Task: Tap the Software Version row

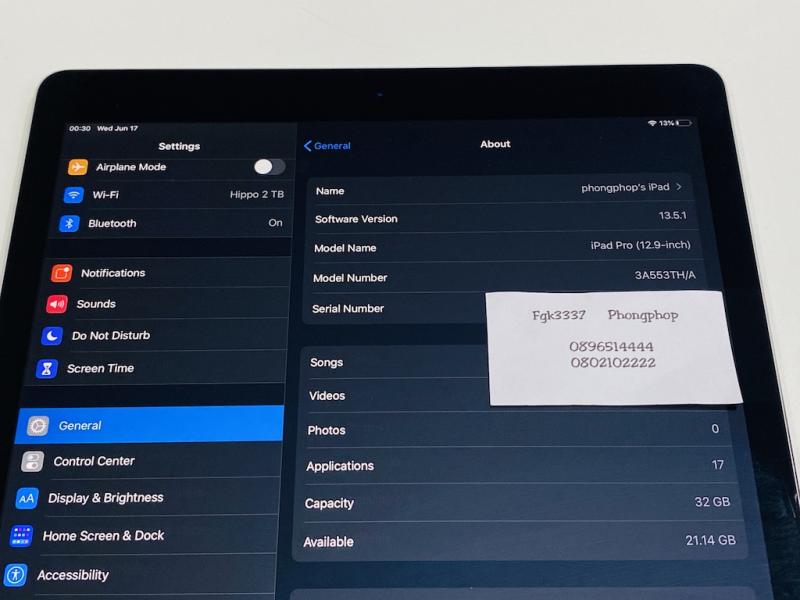Action: coord(502,218)
